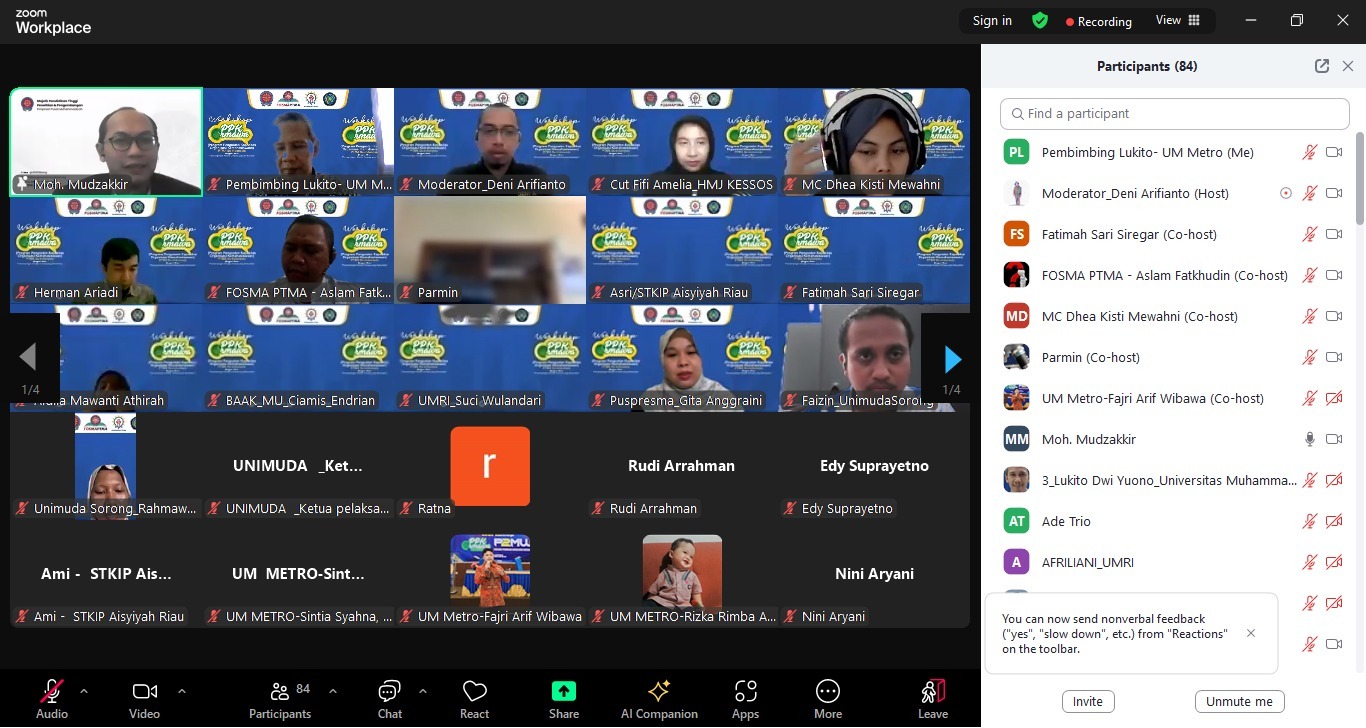Viewport: 1366px width, 728px height.
Task: Click the Sign in link
Action: (x=992, y=21)
